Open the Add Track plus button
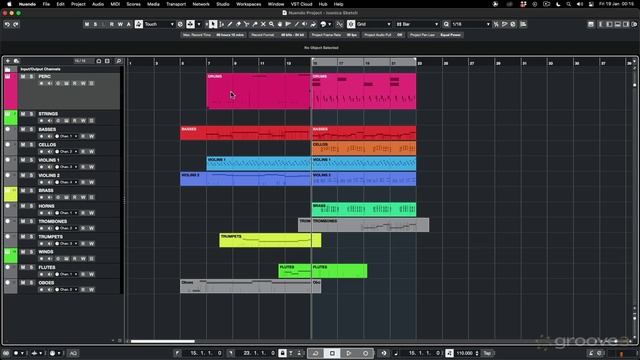The image size is (640, 360). (8, 61)
